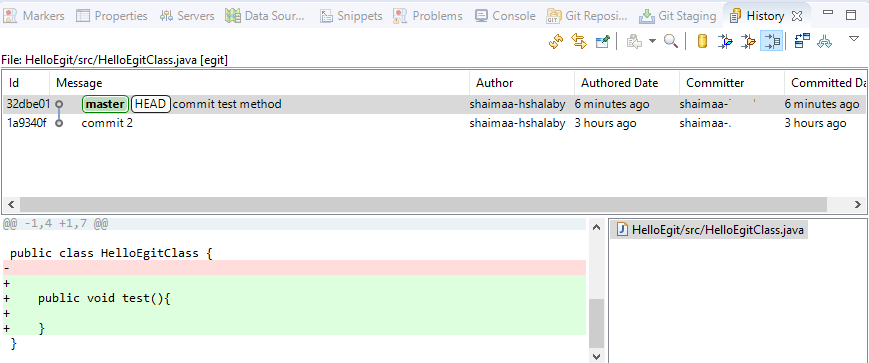This screenshot has width=869, height=363.
Task: Toggle show changes in project filter
Action: pos(725,42)
